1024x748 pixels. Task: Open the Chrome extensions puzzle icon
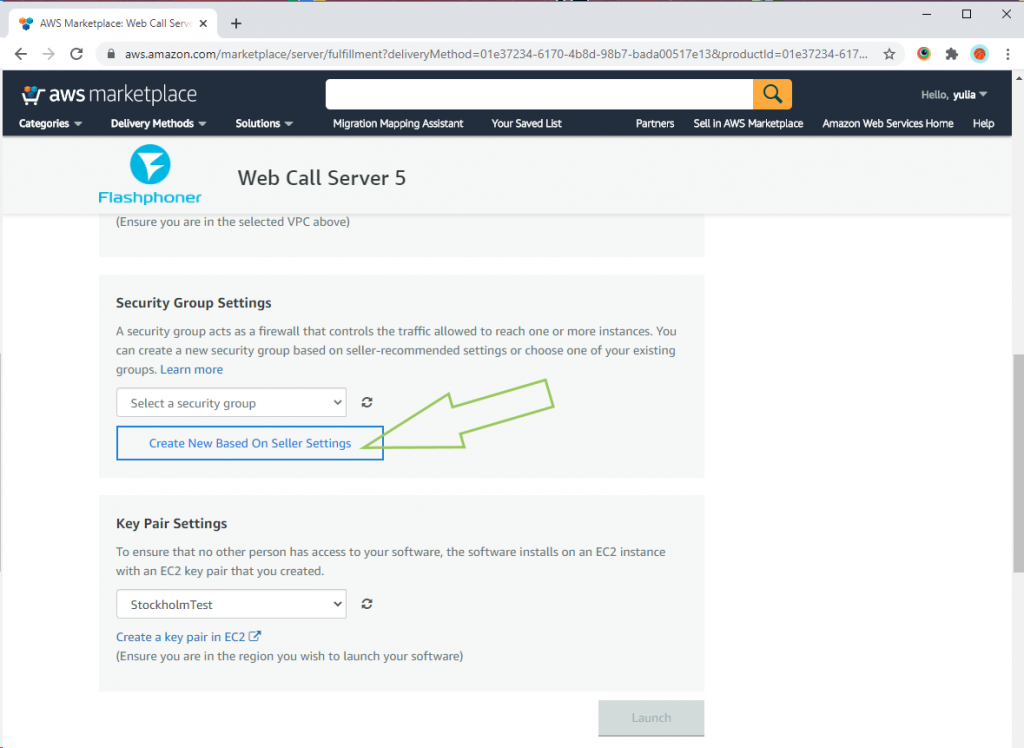pyautogui.click(x=952, y=54)
